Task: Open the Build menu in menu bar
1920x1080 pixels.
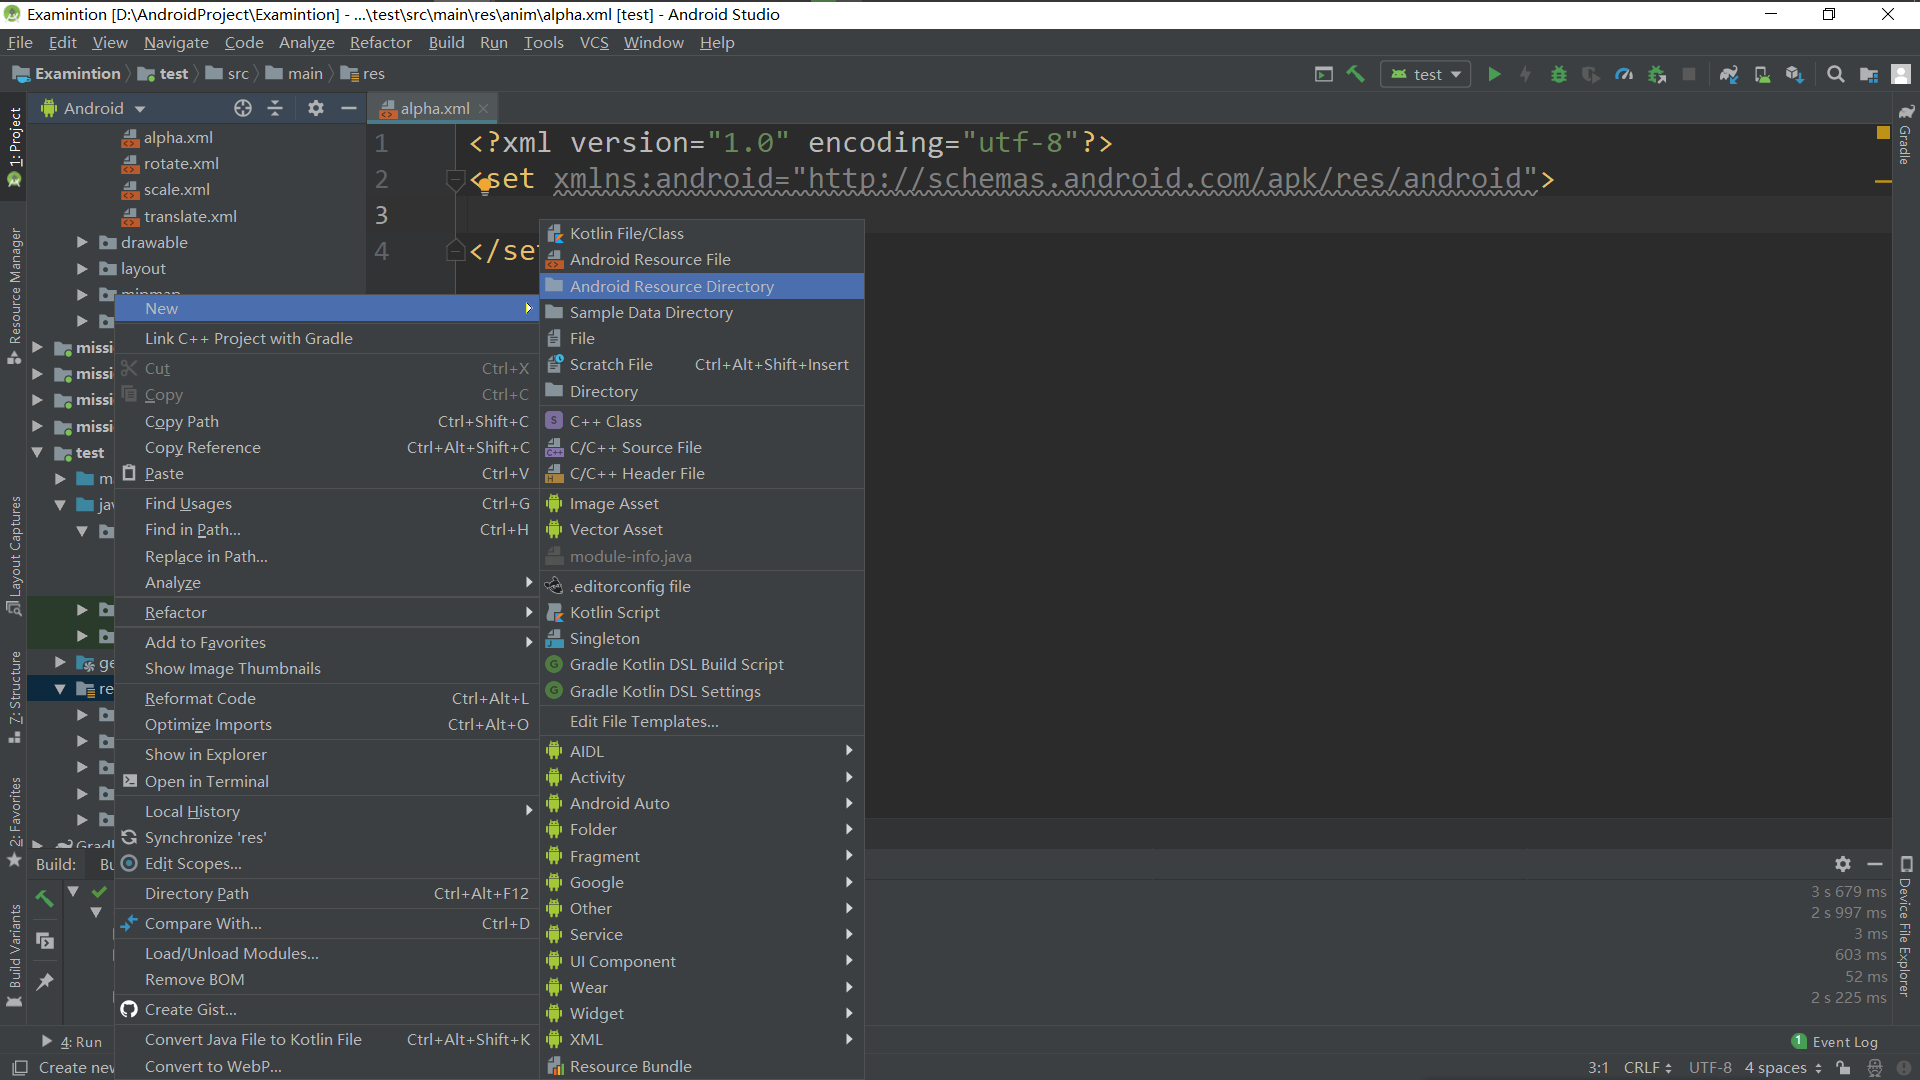Action: click(446, 42)
